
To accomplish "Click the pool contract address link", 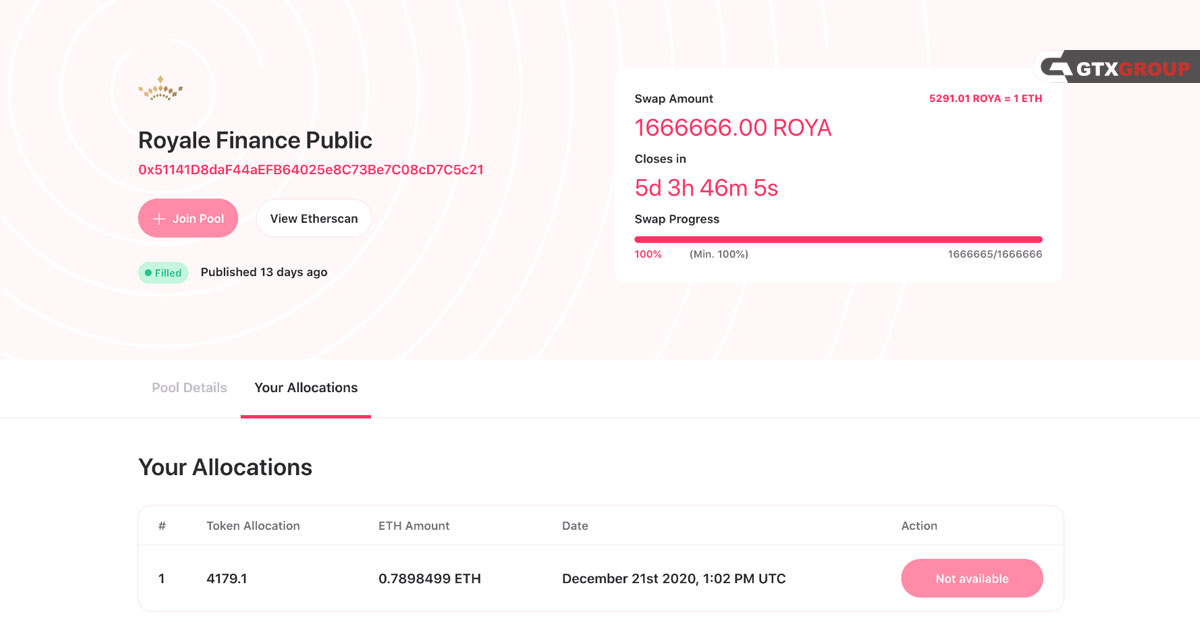I will (311, 170).
